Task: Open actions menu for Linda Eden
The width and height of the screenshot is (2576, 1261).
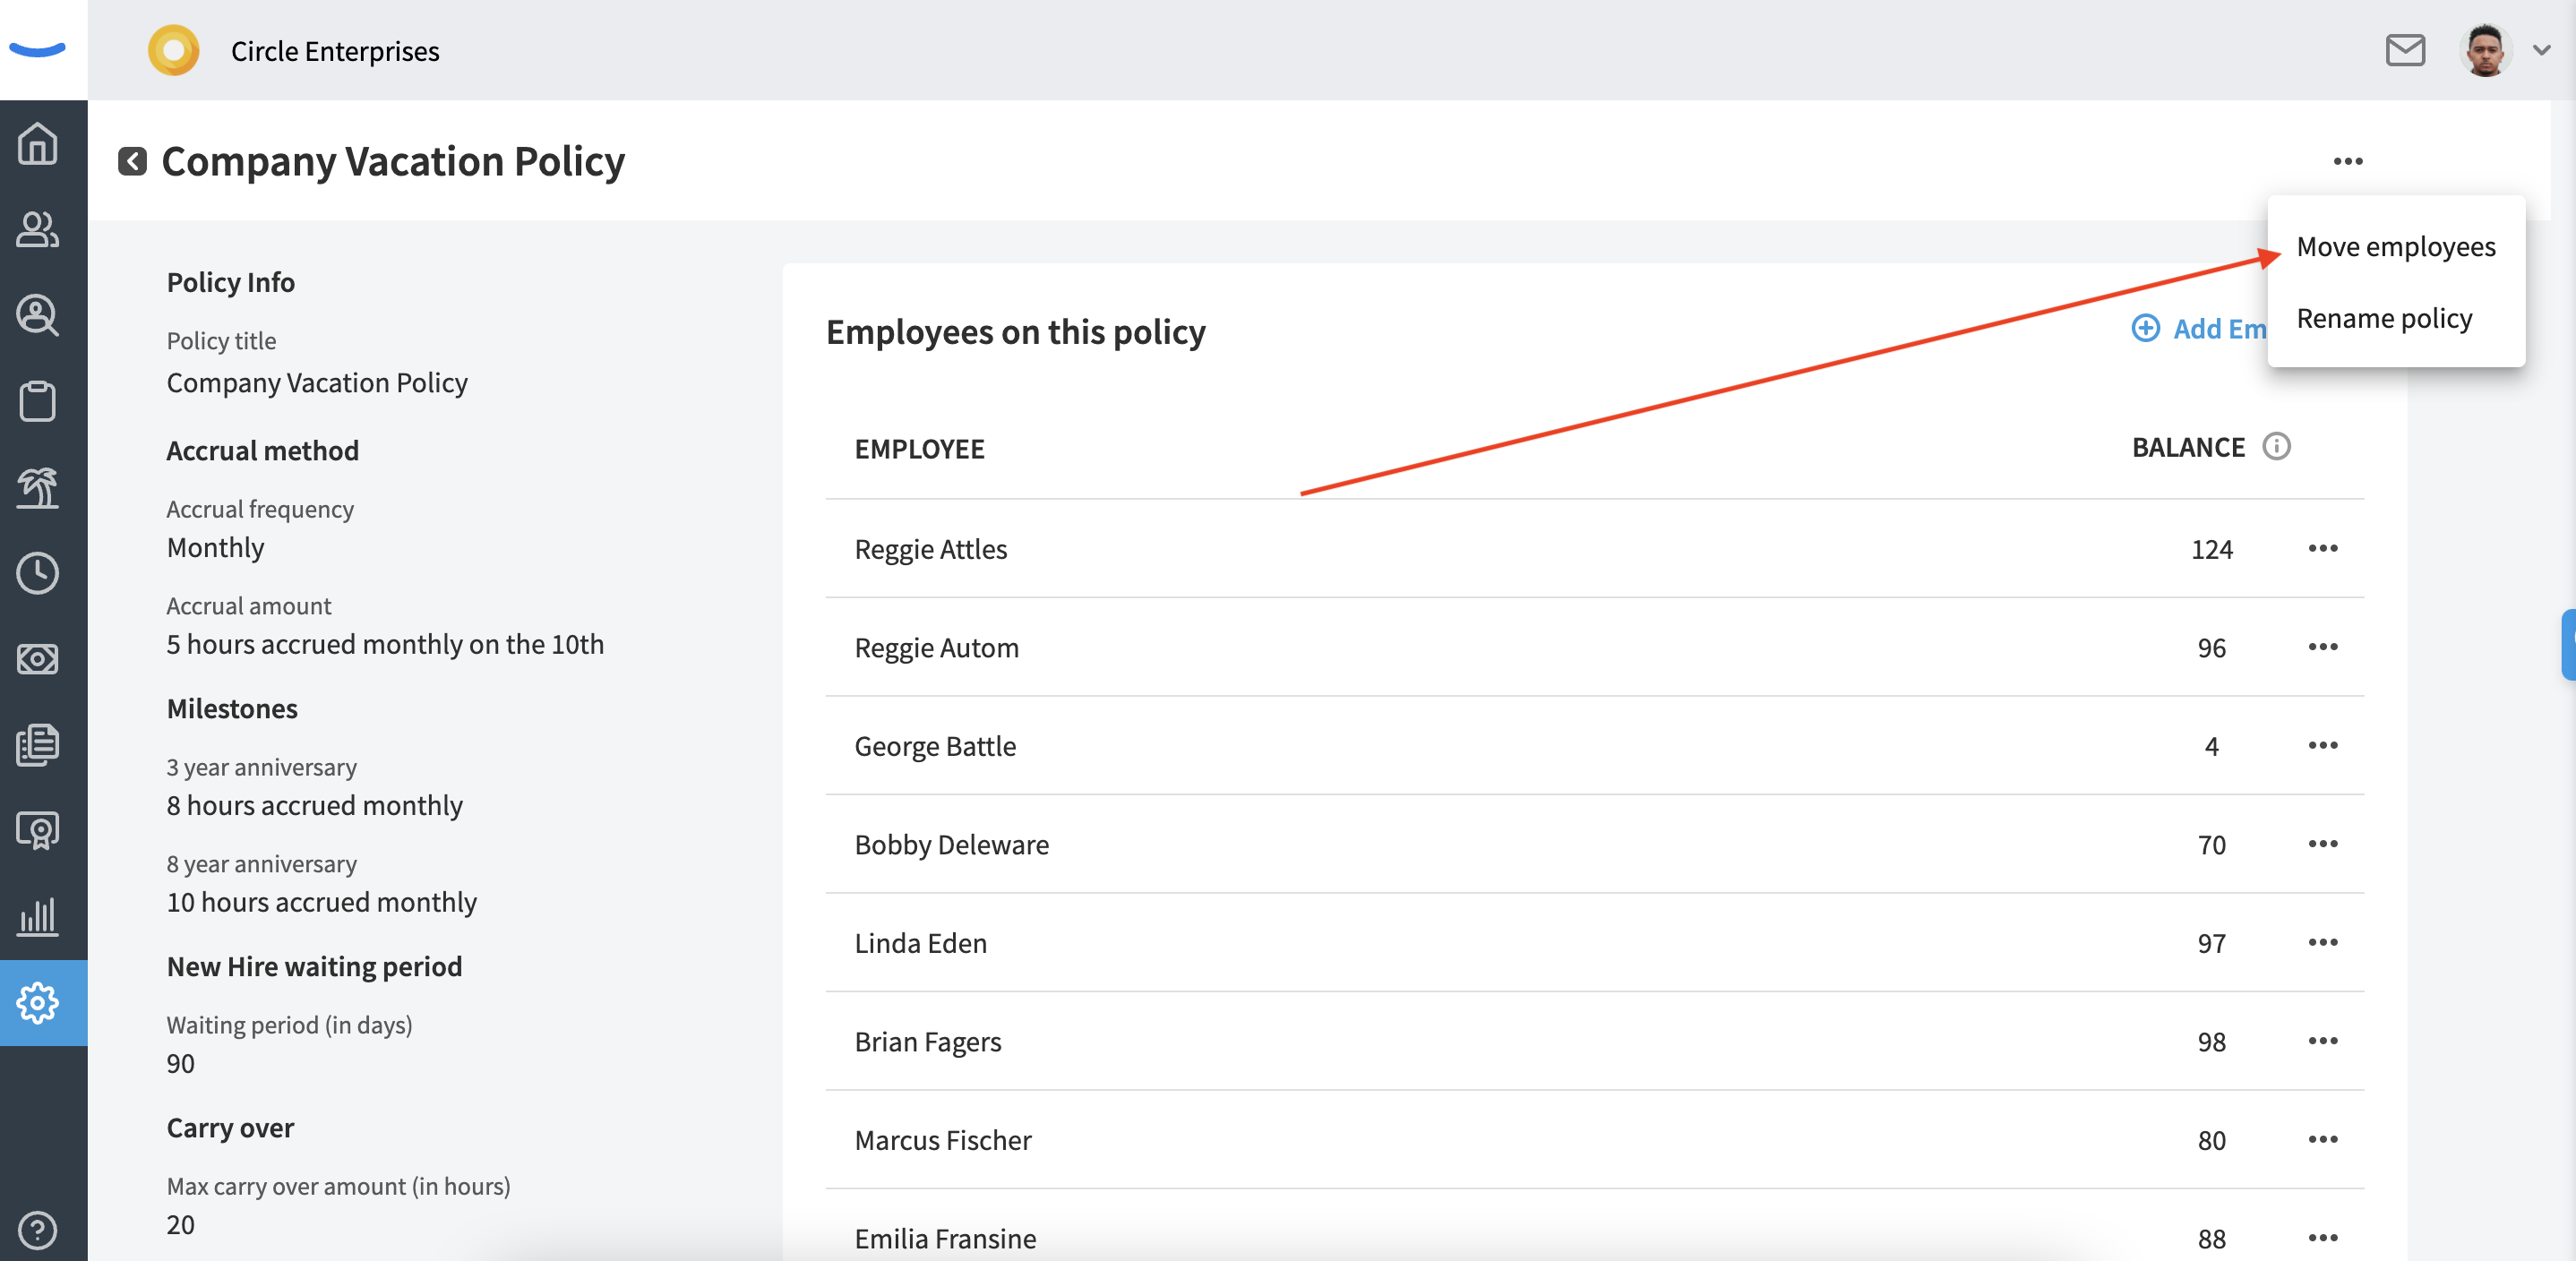Action: point(2325,942)
